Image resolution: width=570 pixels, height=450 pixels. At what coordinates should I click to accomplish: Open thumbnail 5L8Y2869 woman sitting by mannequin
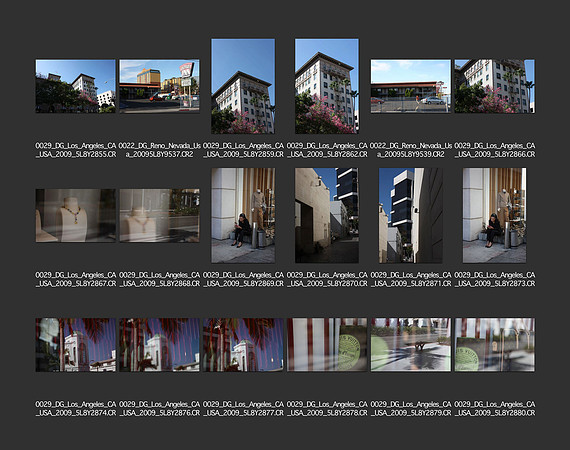(x=243, y=215)
